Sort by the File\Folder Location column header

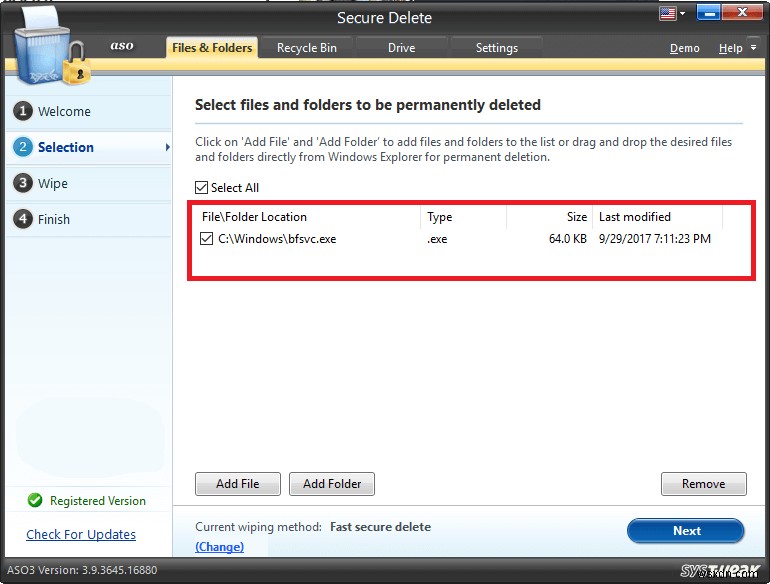point(308,217)
